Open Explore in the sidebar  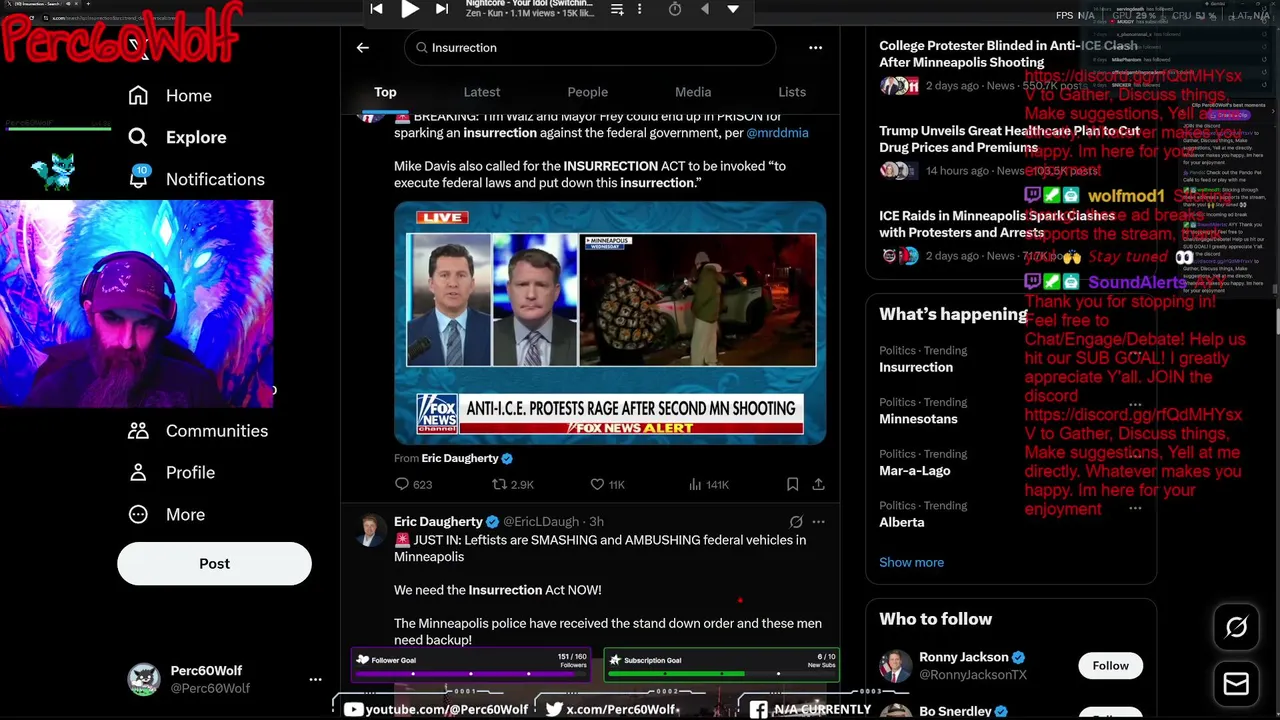177,137
